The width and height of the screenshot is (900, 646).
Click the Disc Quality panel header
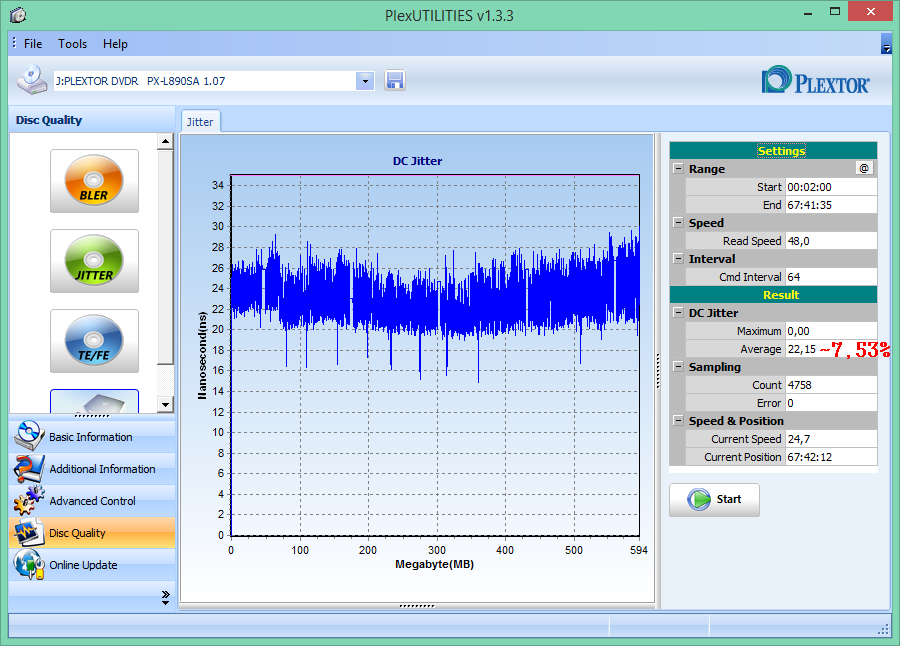point(92,120)
